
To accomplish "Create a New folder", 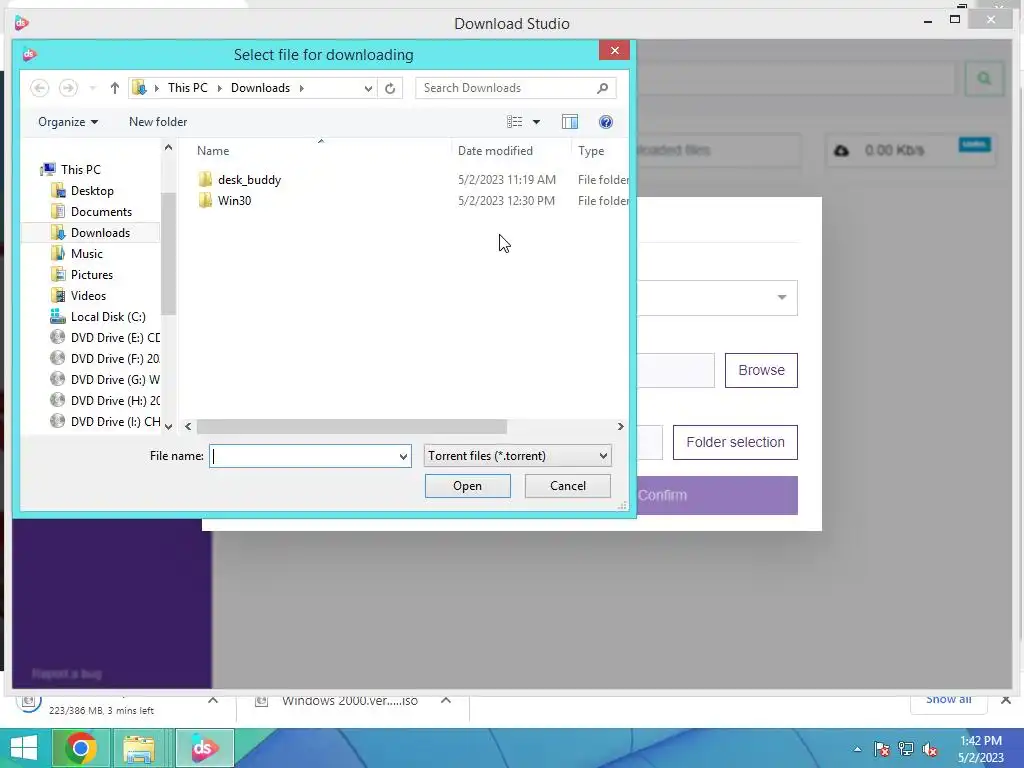I will click(158, 122).
